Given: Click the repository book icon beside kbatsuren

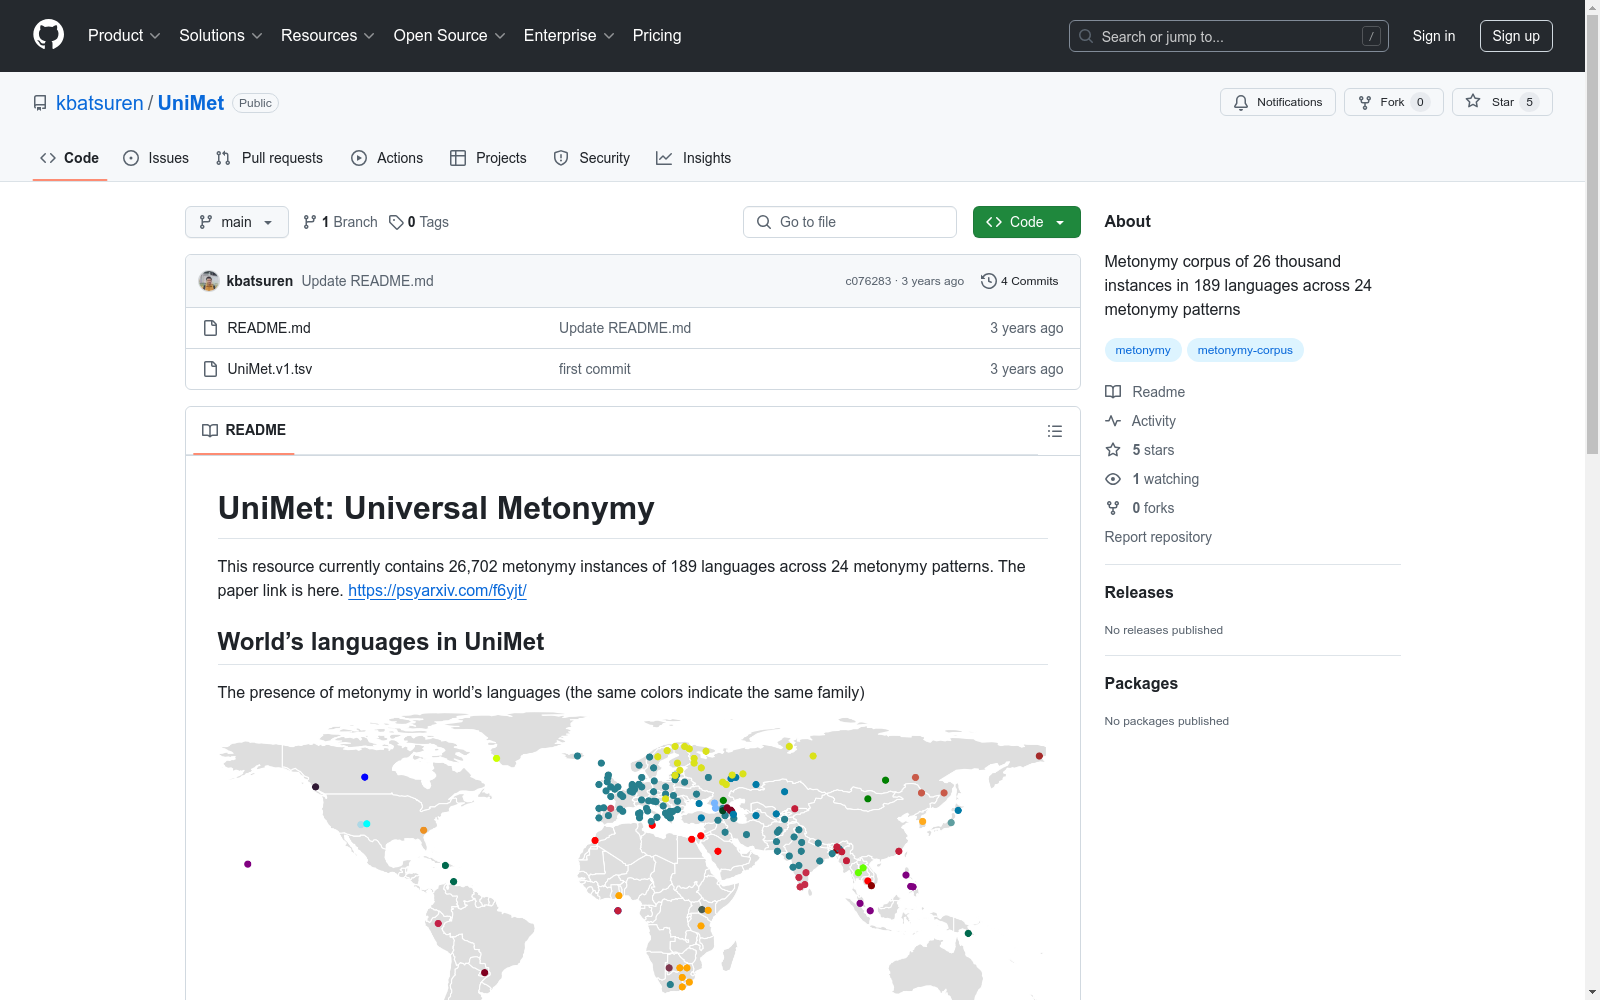Looking at the screenshot, I should pyautogui.click(x=40, y=103).
